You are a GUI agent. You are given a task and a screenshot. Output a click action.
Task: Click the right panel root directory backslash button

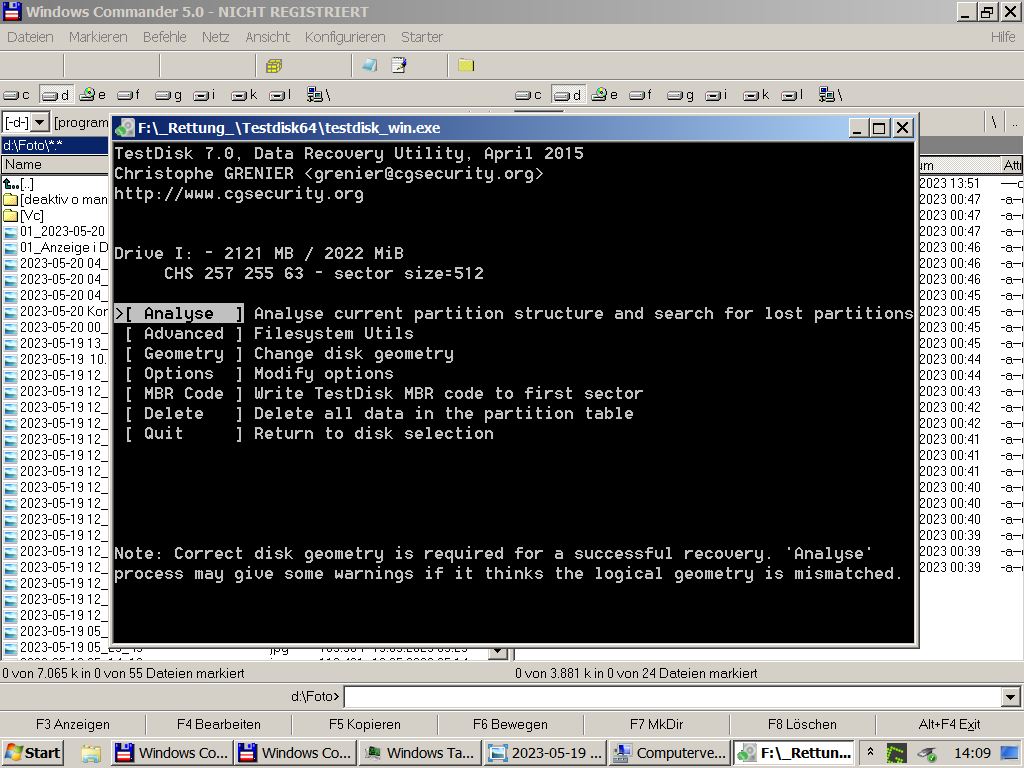[x=994, y=122]
